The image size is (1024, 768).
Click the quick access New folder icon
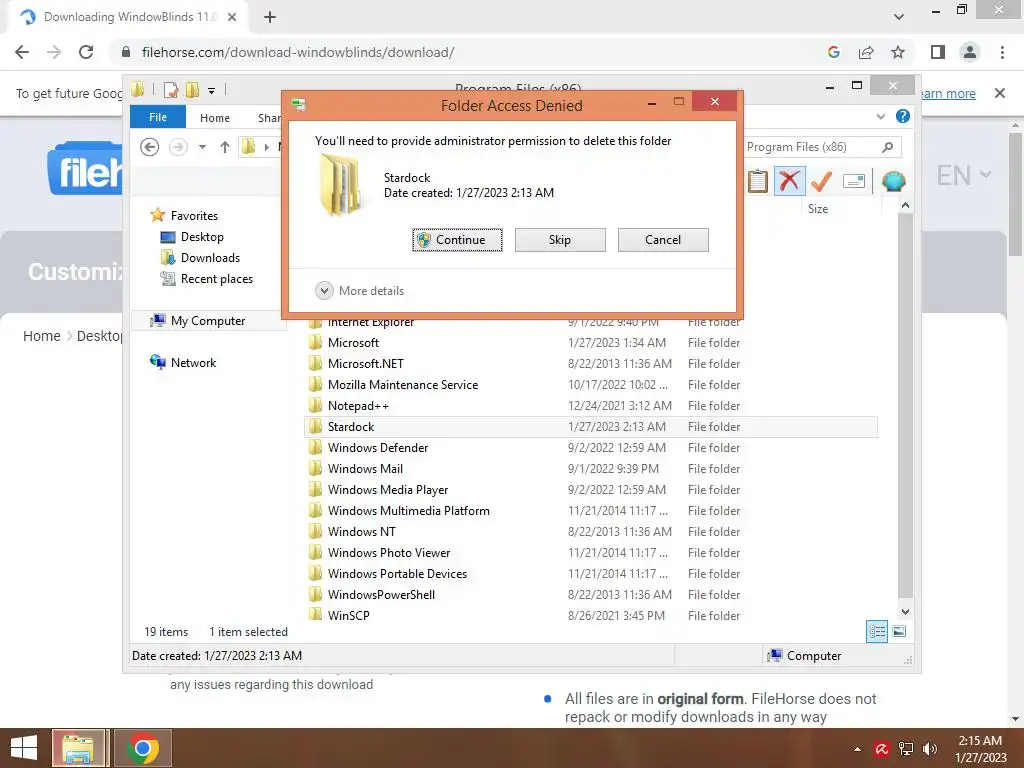[192, 89]
